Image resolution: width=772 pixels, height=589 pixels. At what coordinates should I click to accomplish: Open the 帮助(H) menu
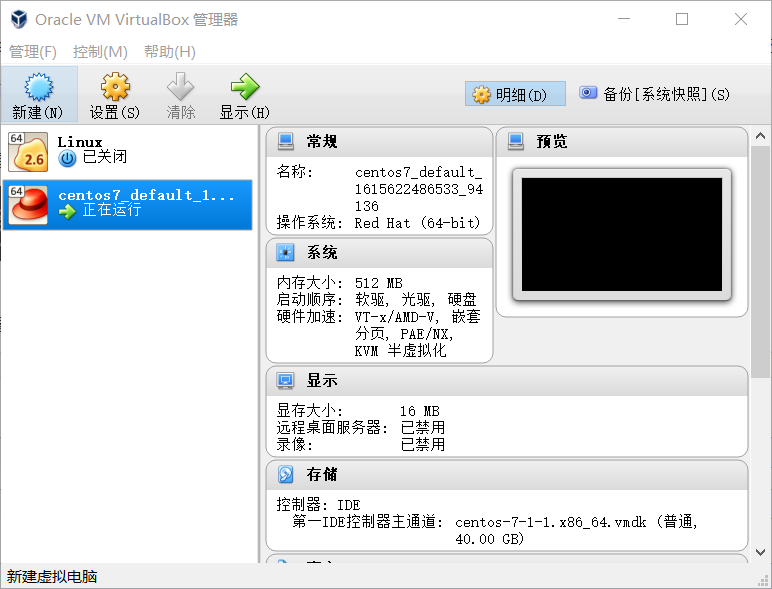click(170, 52)
